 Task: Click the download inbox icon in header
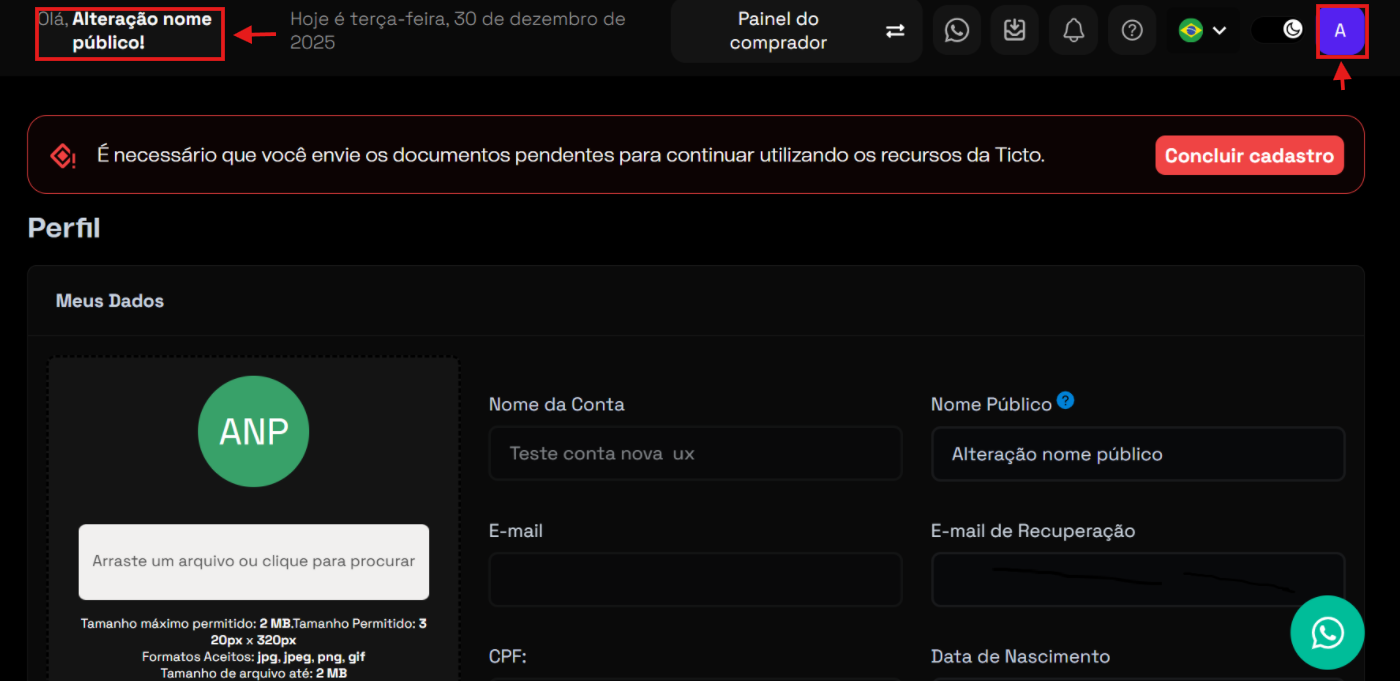(x=1014, y=31)
